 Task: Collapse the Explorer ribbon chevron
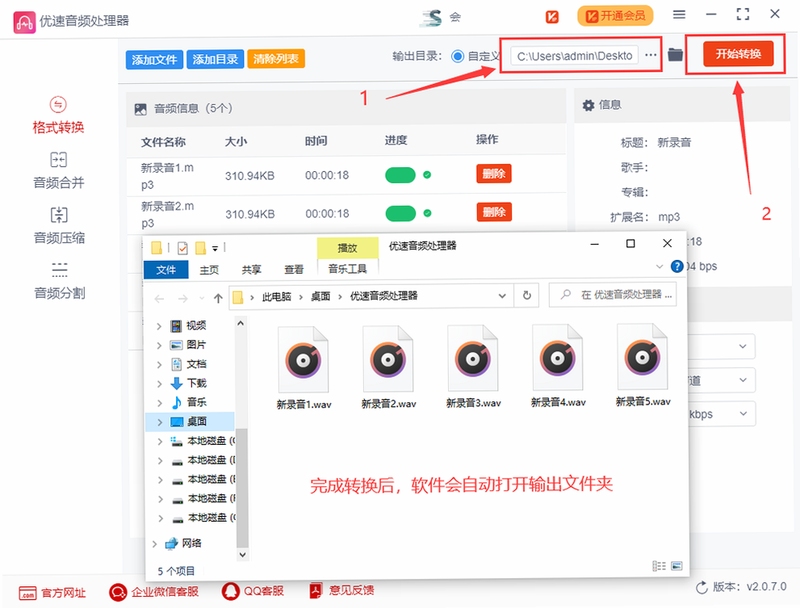pyautogui.click(x=659, y=266)
